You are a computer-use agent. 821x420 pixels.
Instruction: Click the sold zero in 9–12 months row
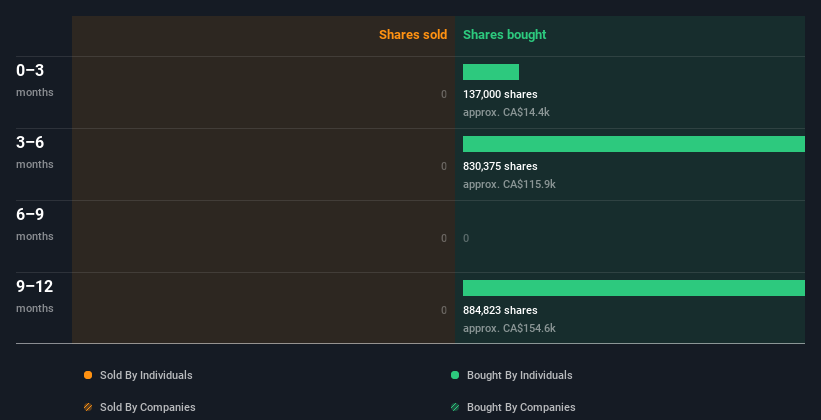[x=444, y=310]
